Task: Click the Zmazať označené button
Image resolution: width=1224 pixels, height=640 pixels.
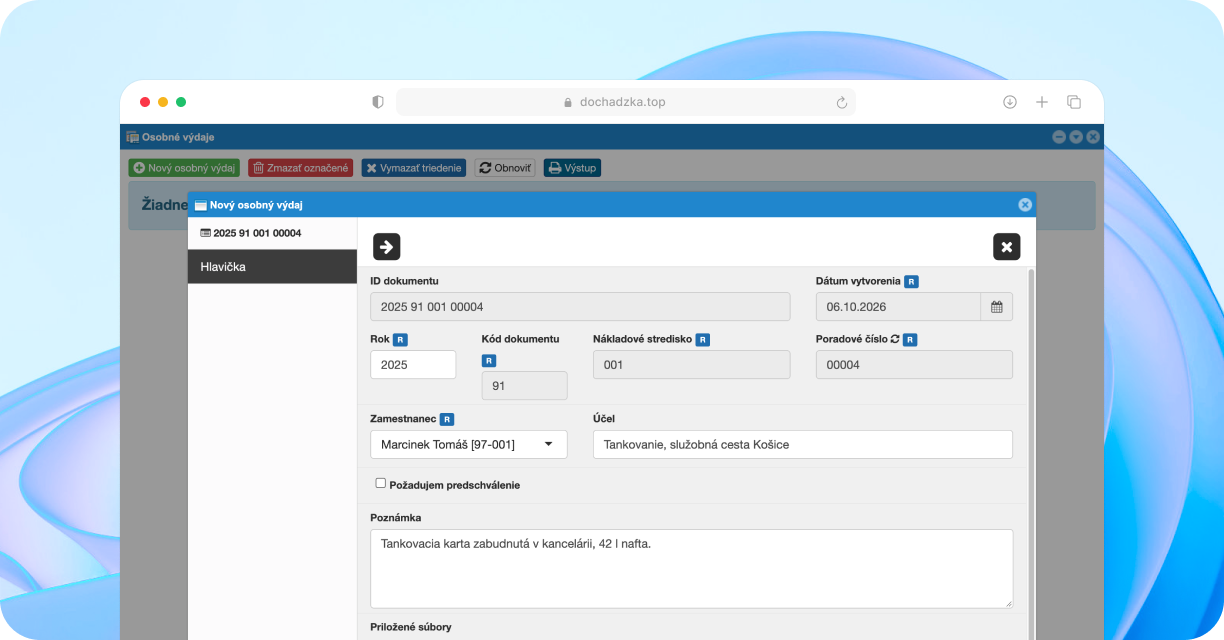Action: (x=301, y=168)
